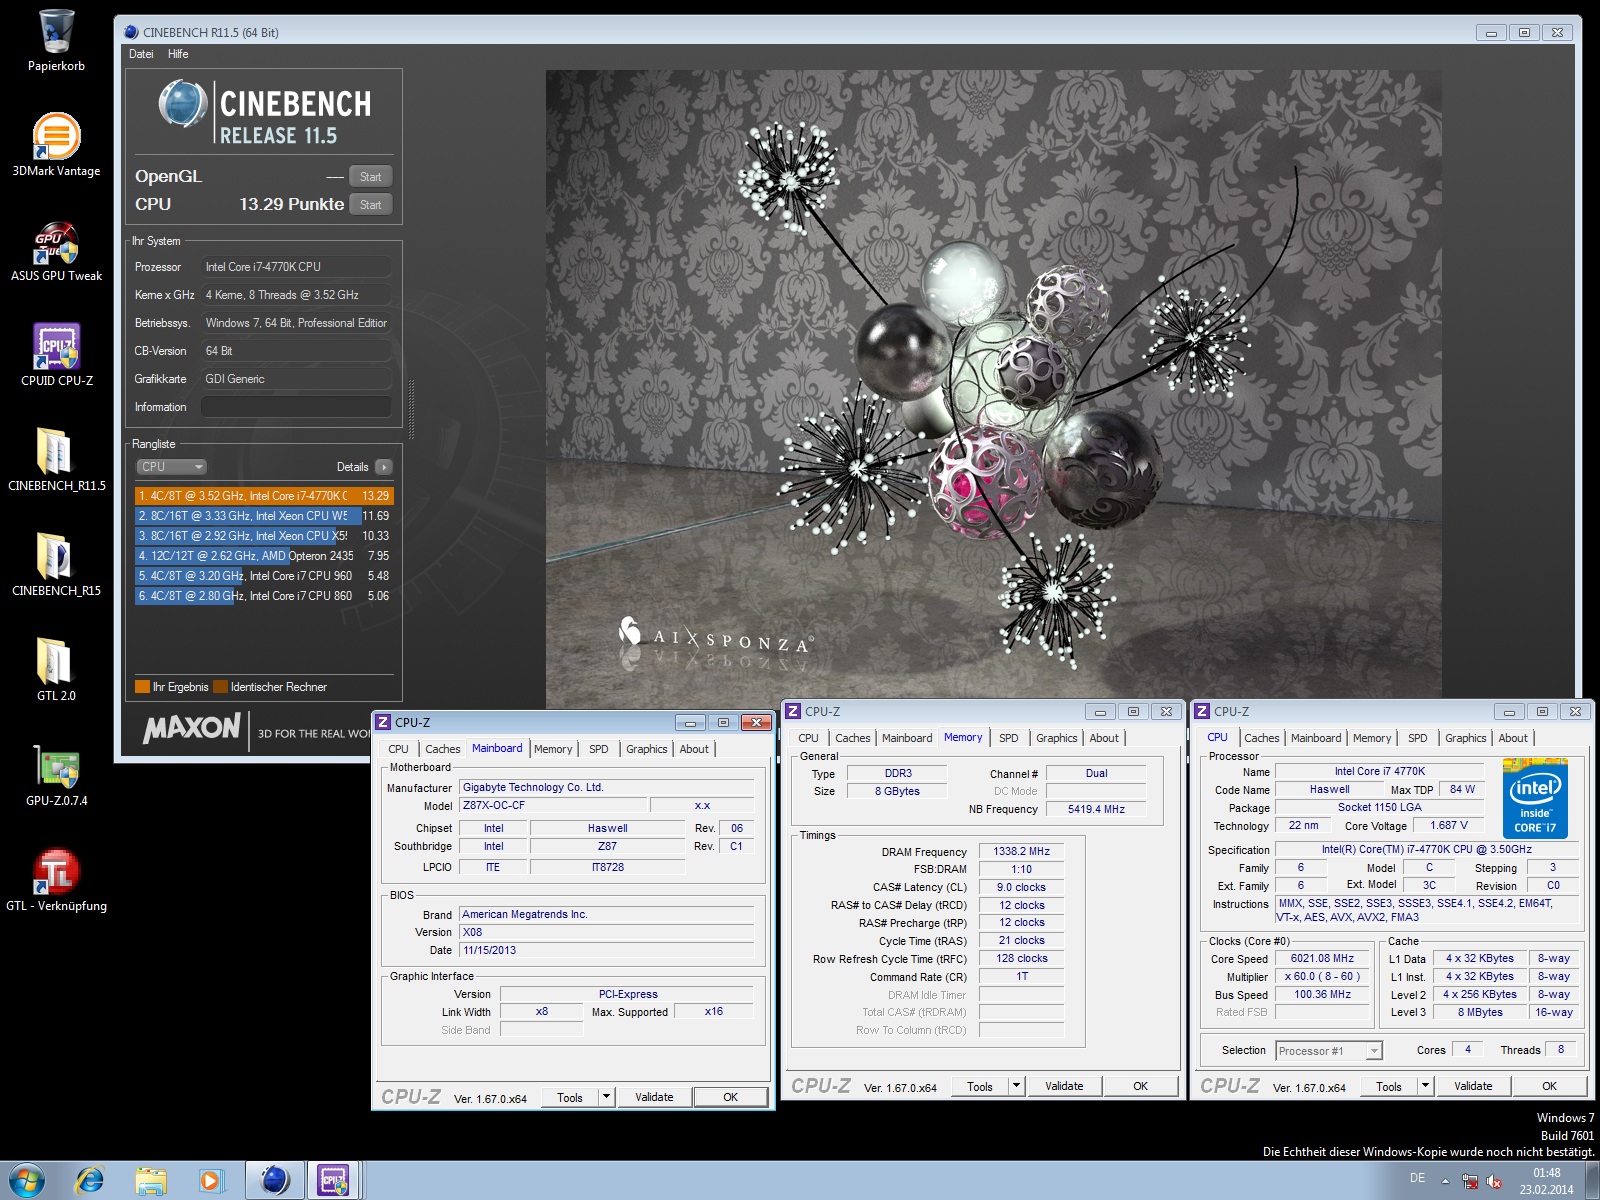The height and width of the screenshot is (1200, 1600).
Task: Open SPD tab in Mainboard CPU-Z window
Action: click(x=598, y=749)
